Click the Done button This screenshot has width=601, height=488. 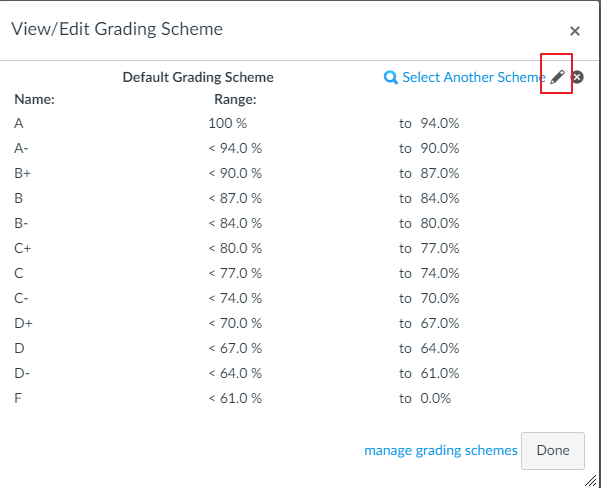point(553,450)
